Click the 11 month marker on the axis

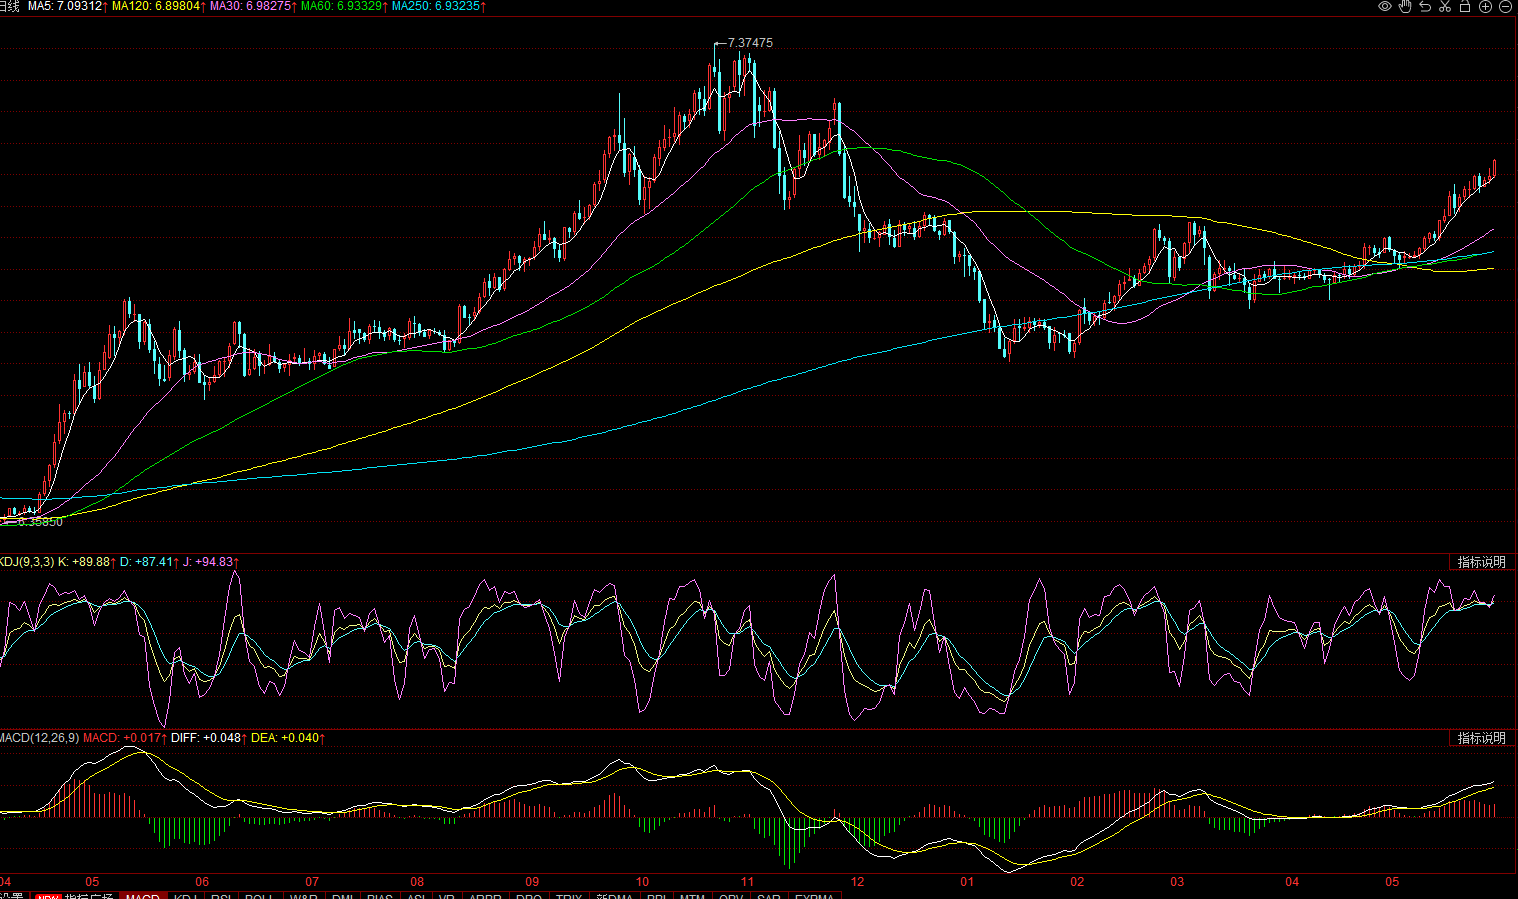click(747, 882)
